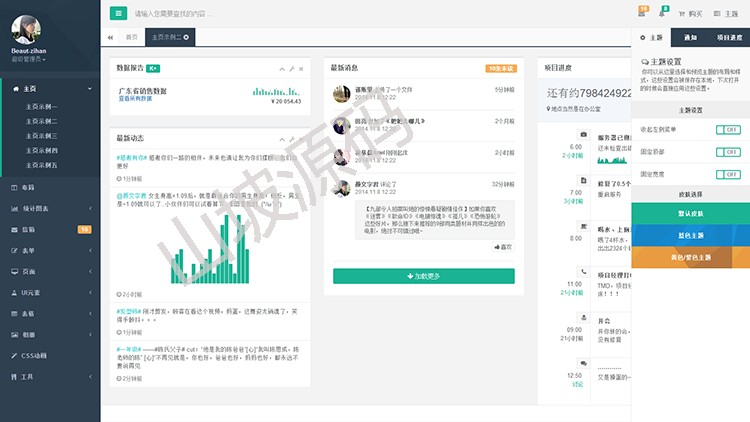Click the camera icon at 6:00 timeline entry
The image size is (750, 422).
tap(583, 134)
